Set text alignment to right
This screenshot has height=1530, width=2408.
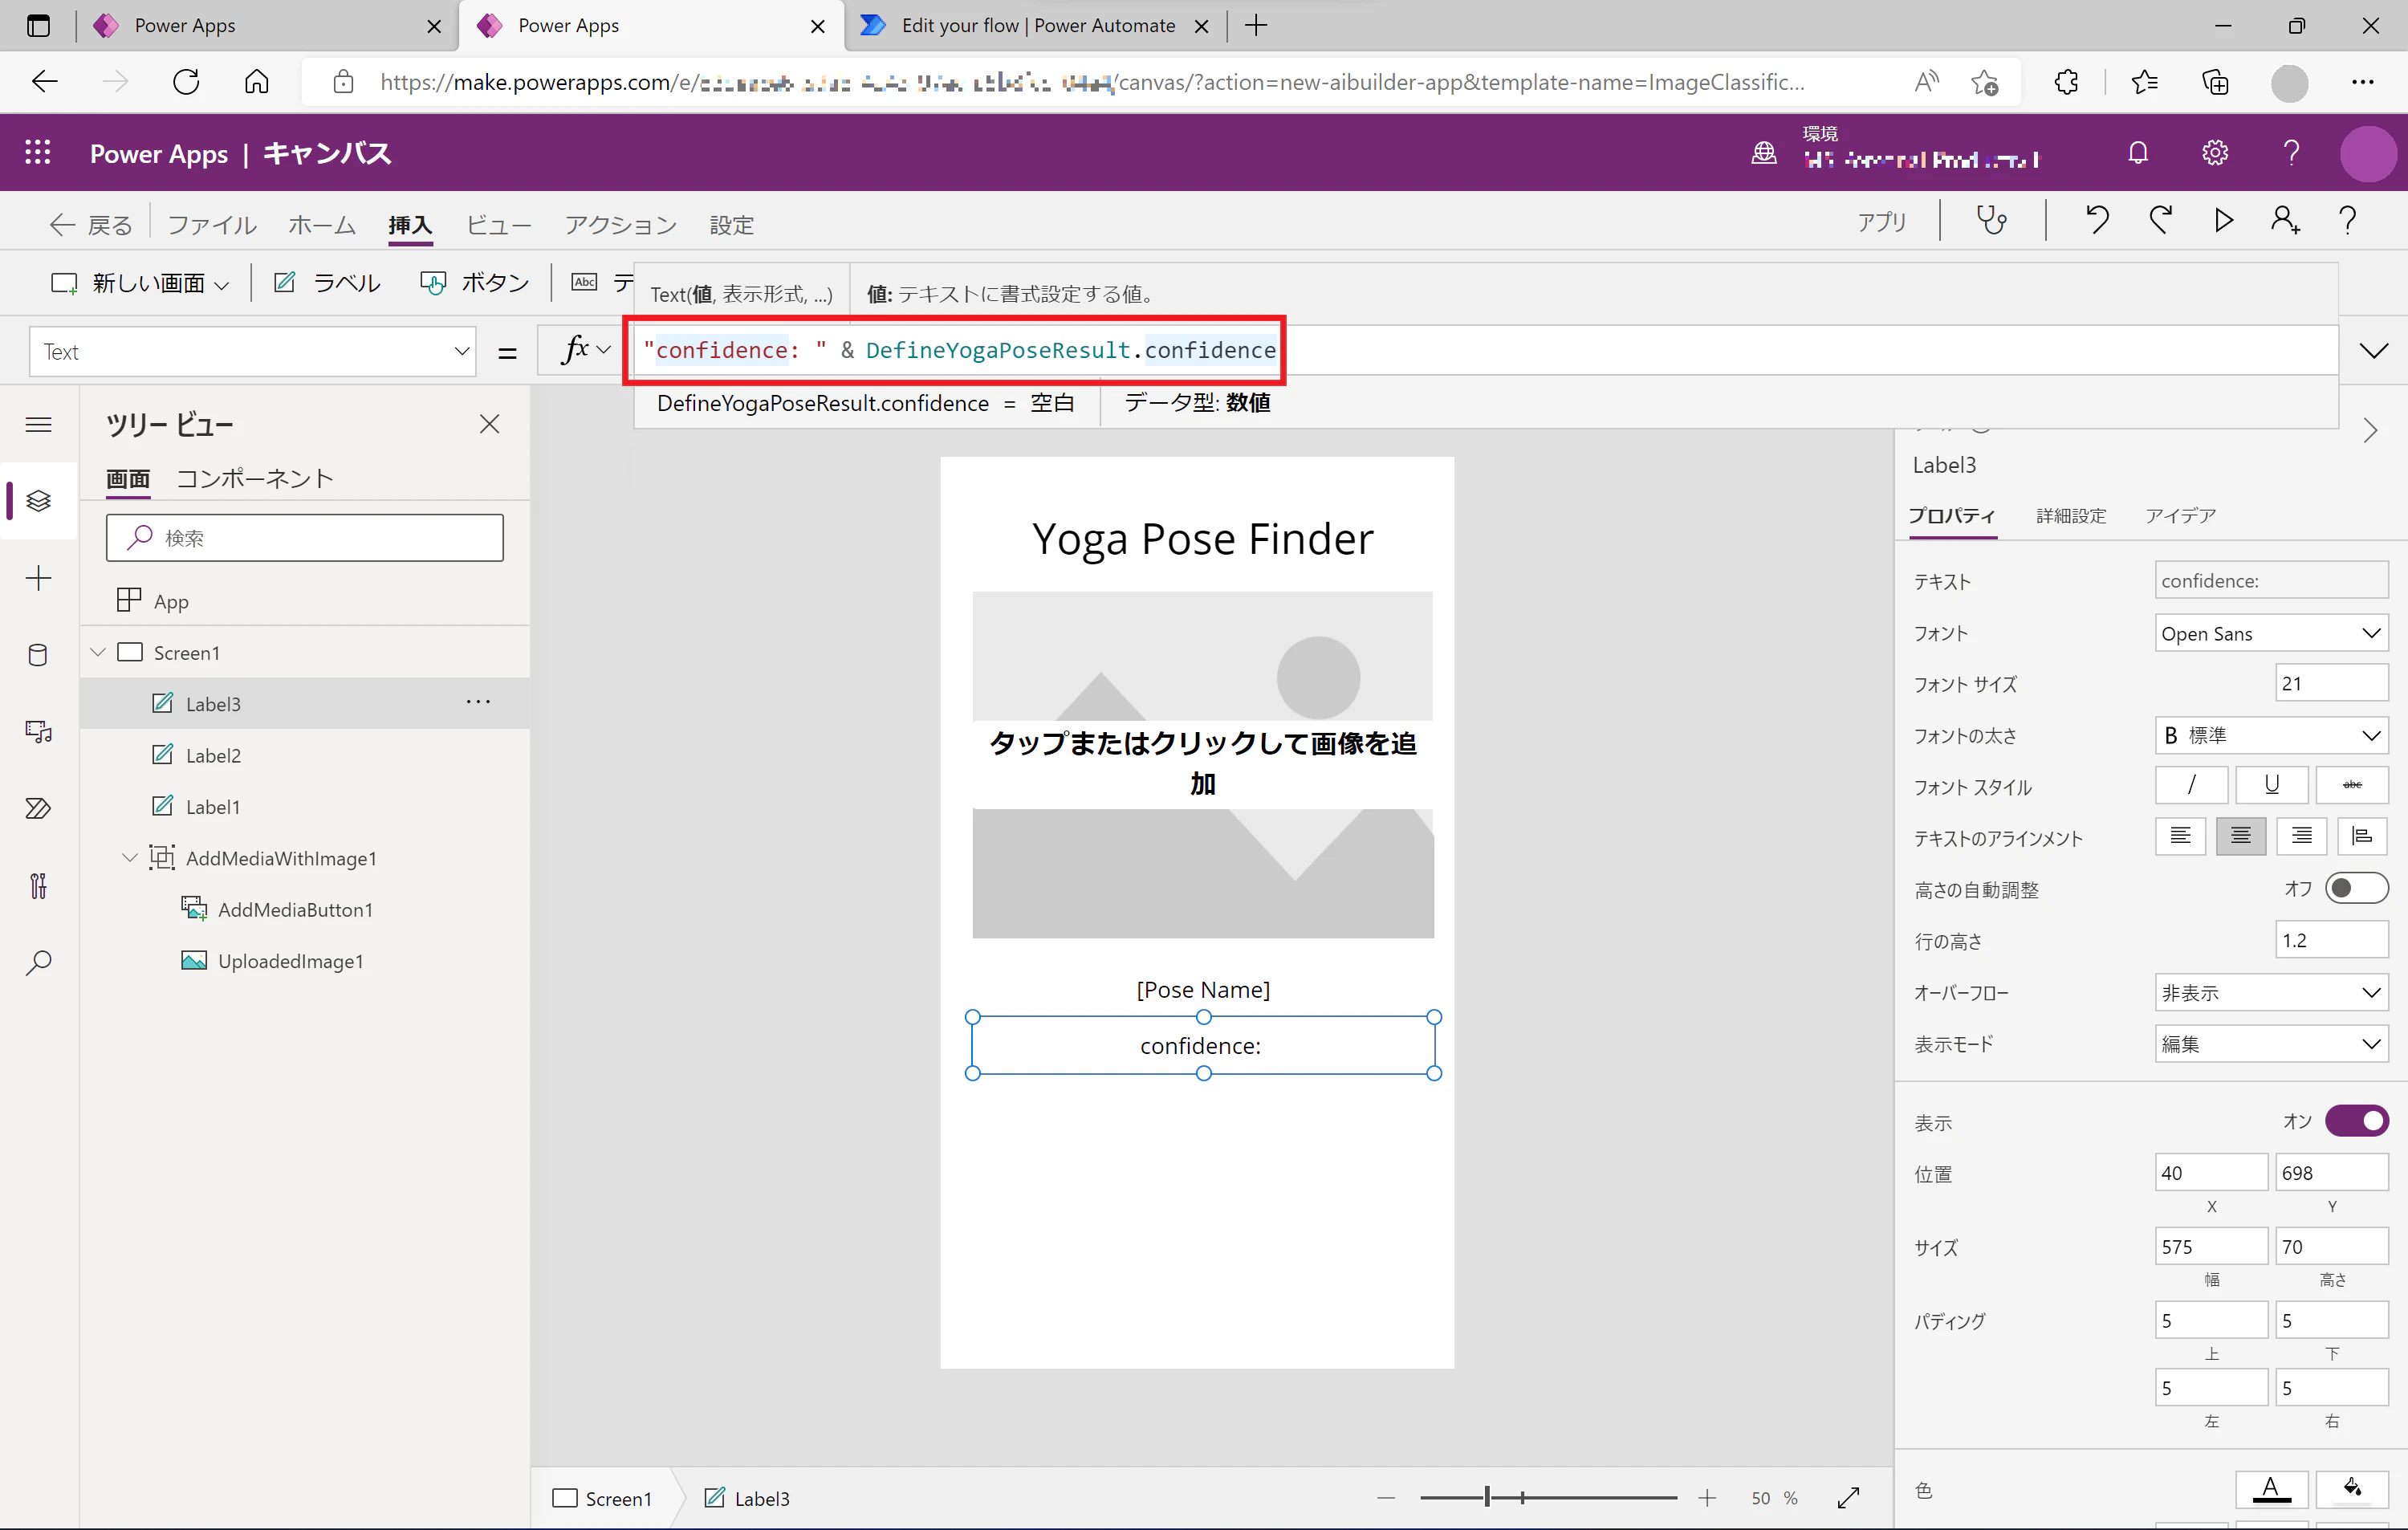point(2301,836)
